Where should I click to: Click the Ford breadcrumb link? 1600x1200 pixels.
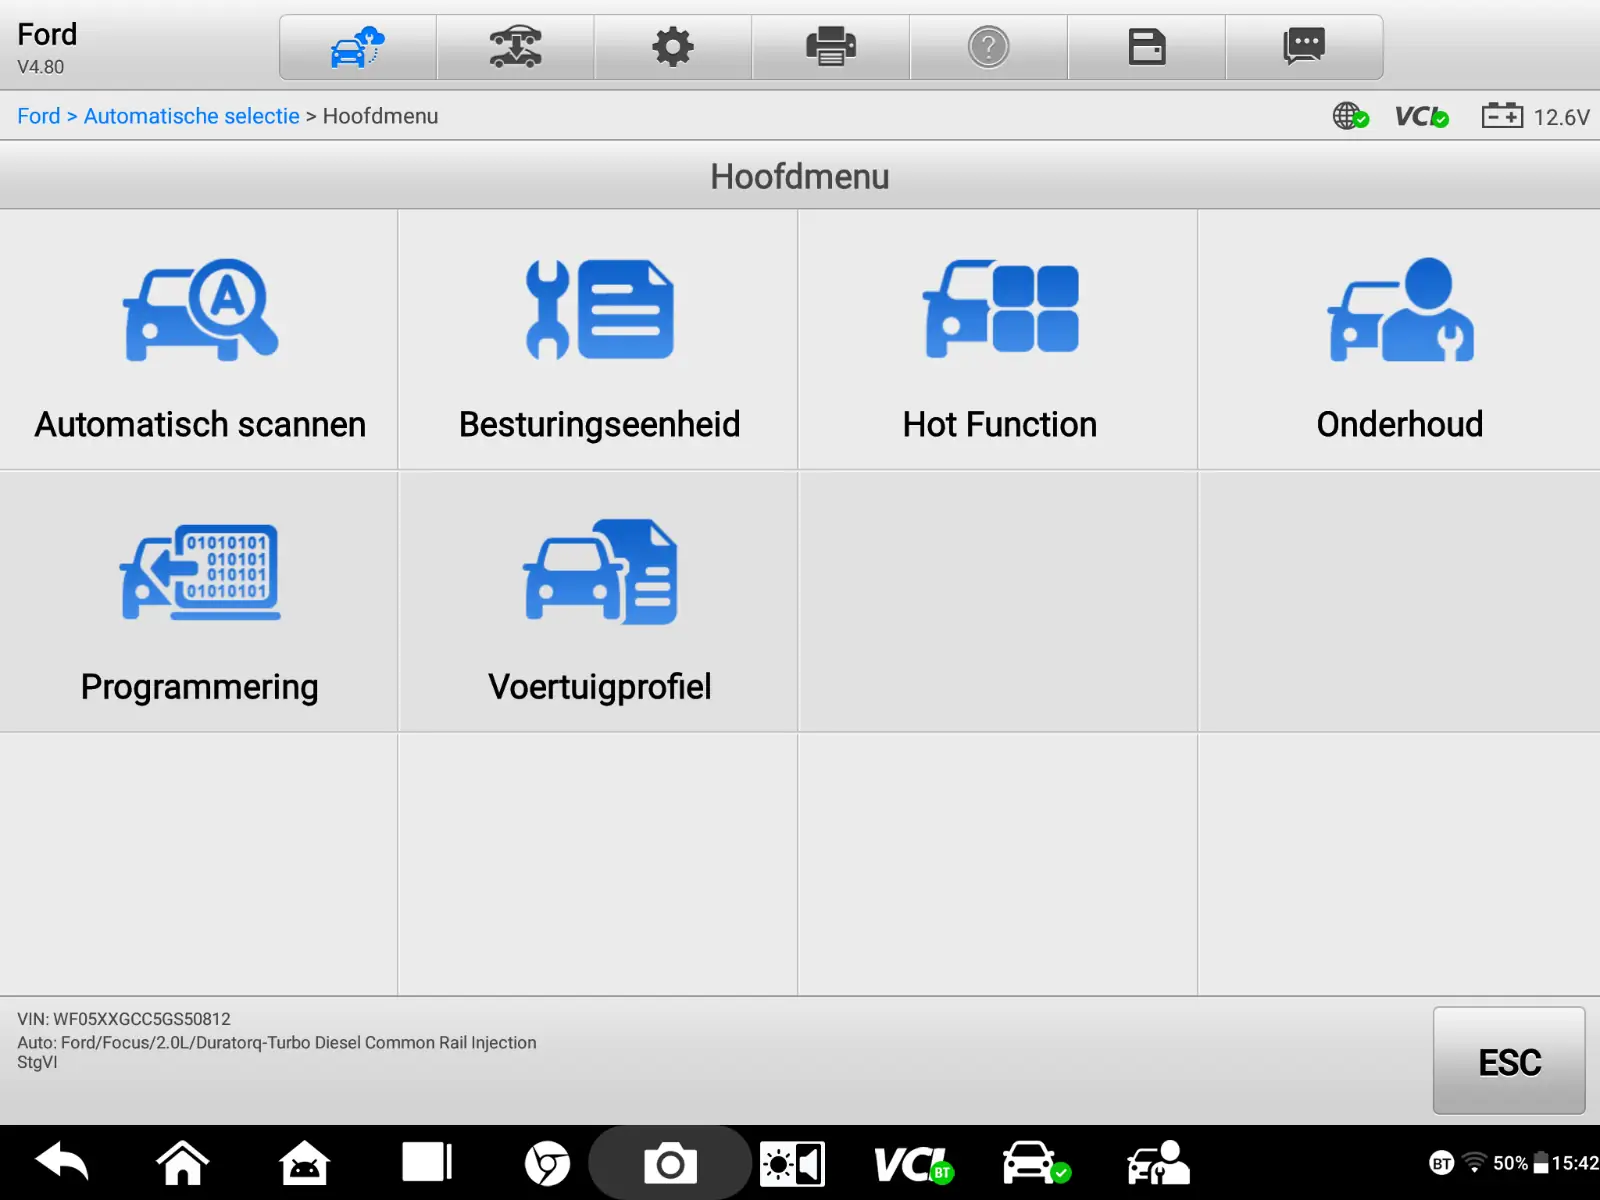coord(39,116)
